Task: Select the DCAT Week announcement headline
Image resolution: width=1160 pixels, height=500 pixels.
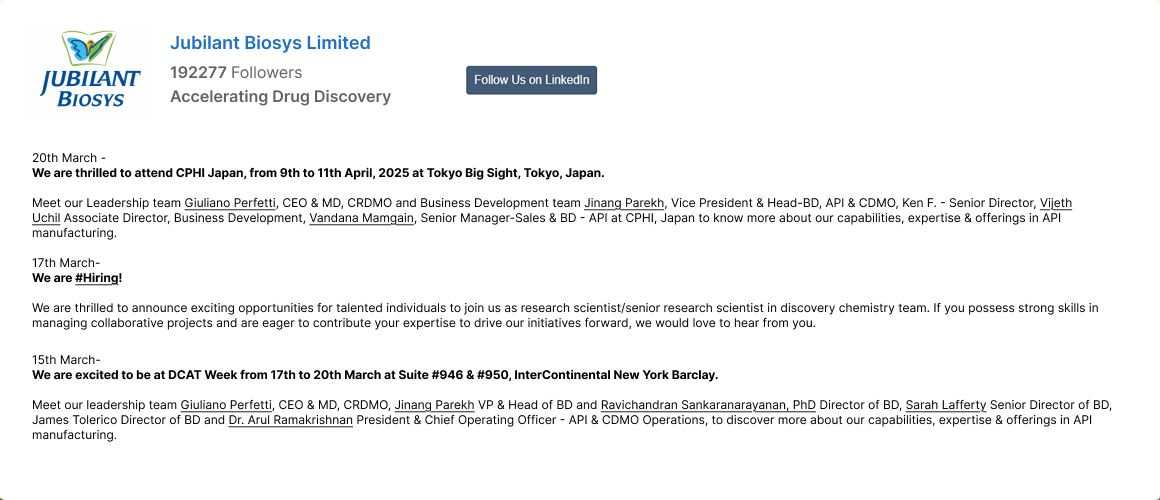Action: click(x=375, y=375)
